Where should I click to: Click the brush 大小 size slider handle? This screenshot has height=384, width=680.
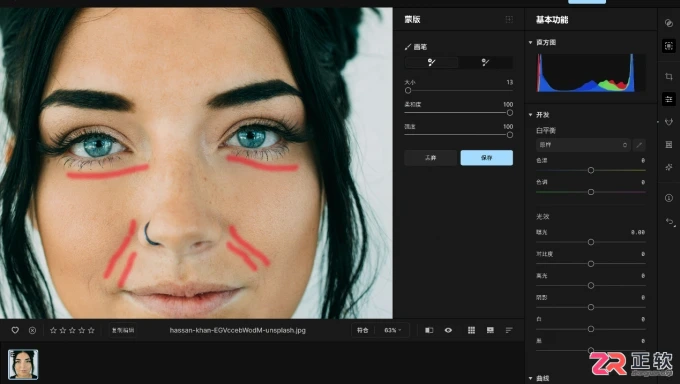pyautogui.click(x=408, y=91)
